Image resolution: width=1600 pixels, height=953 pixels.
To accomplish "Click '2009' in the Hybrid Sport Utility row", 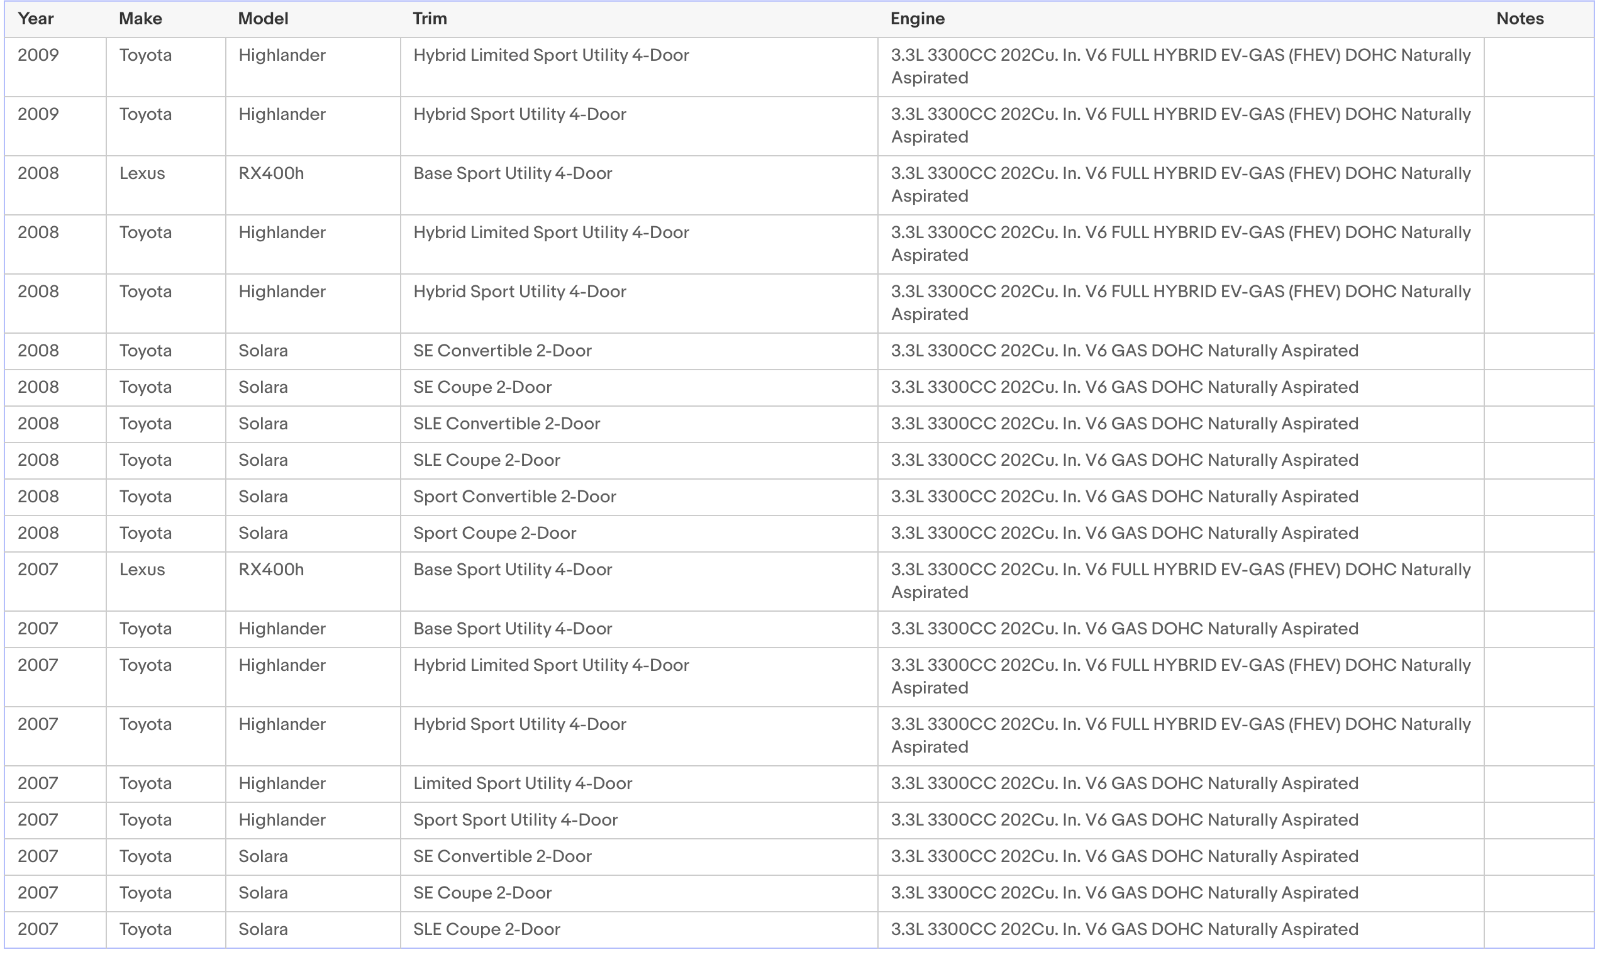I will tap(38, 114).
